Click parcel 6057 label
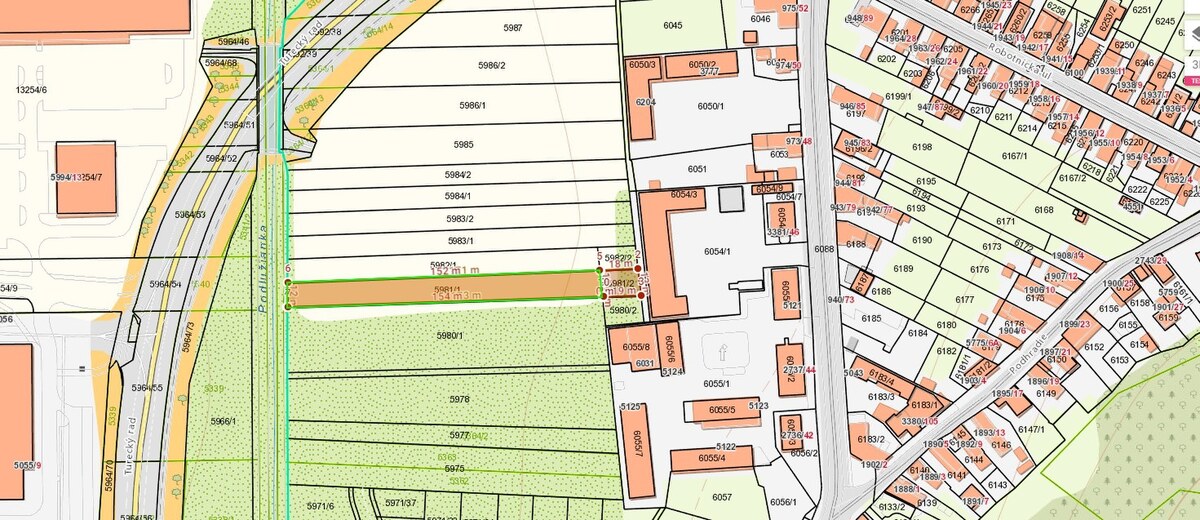Screen dimensions: 1200x520 722,496
